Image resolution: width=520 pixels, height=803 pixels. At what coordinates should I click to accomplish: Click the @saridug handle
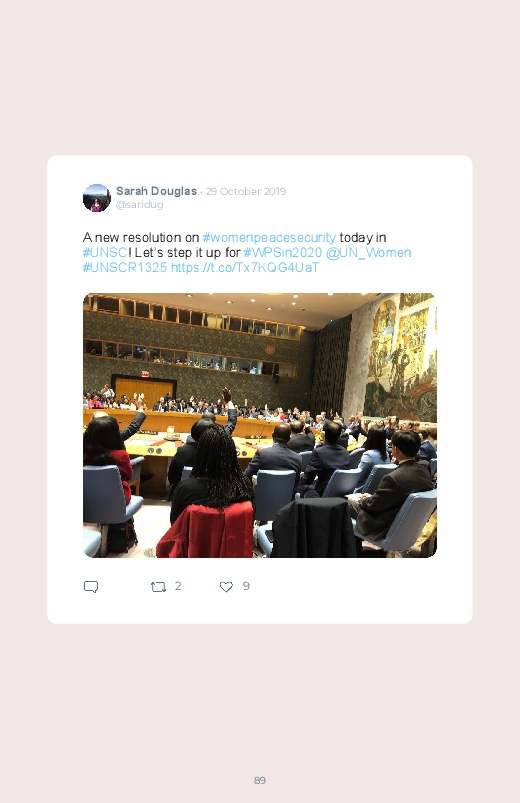[139, 204]
